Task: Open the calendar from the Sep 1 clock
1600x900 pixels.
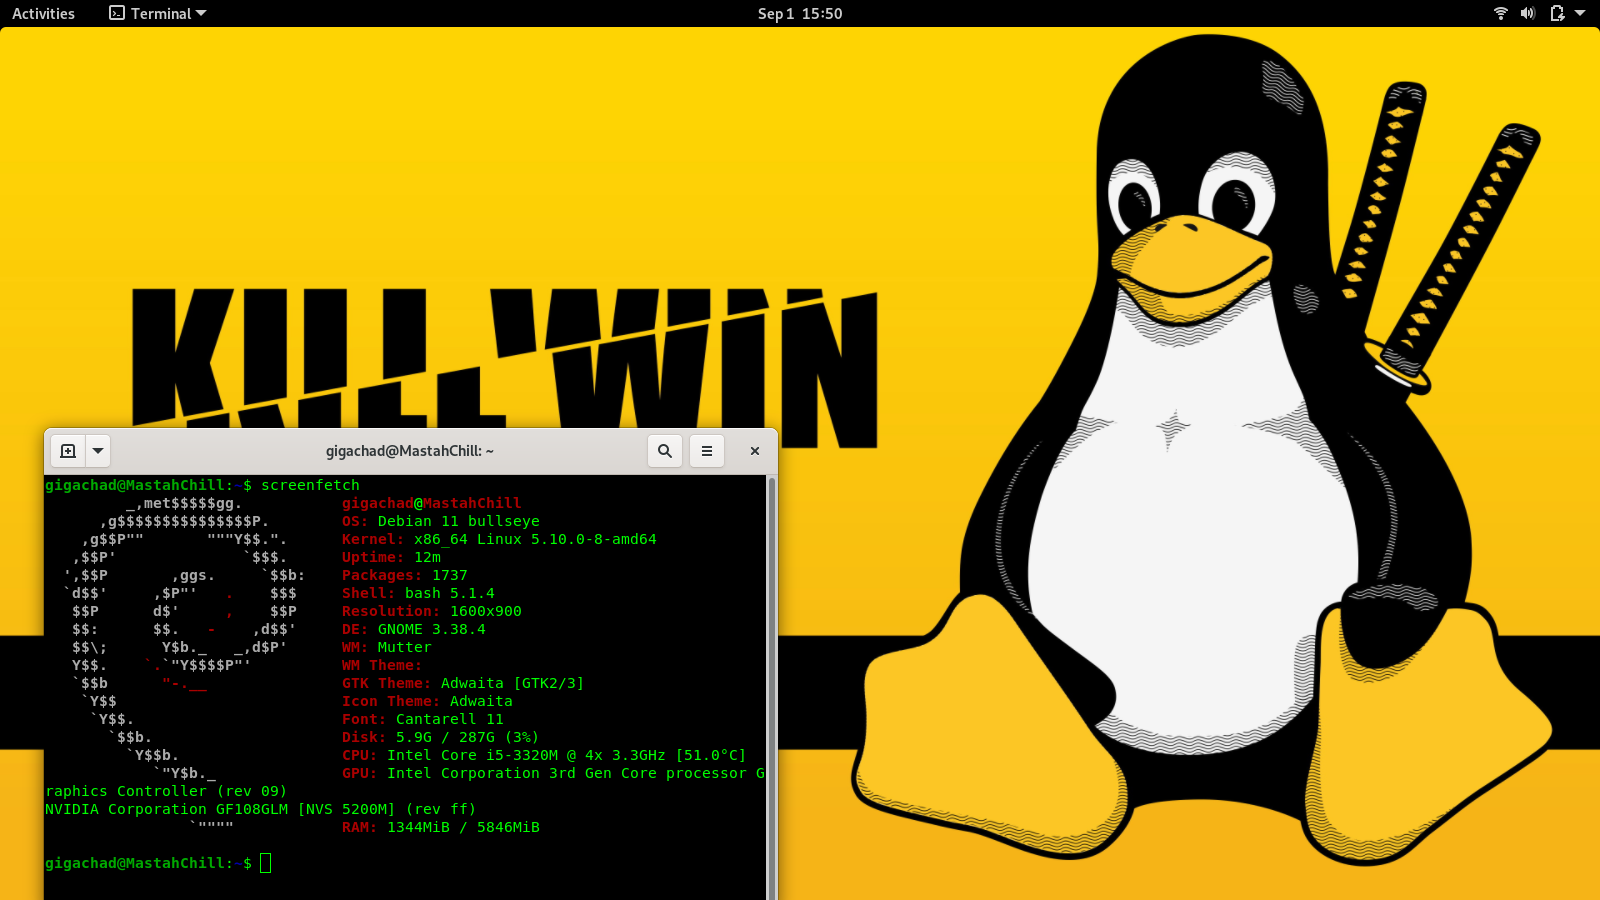Action: point(799,14)
